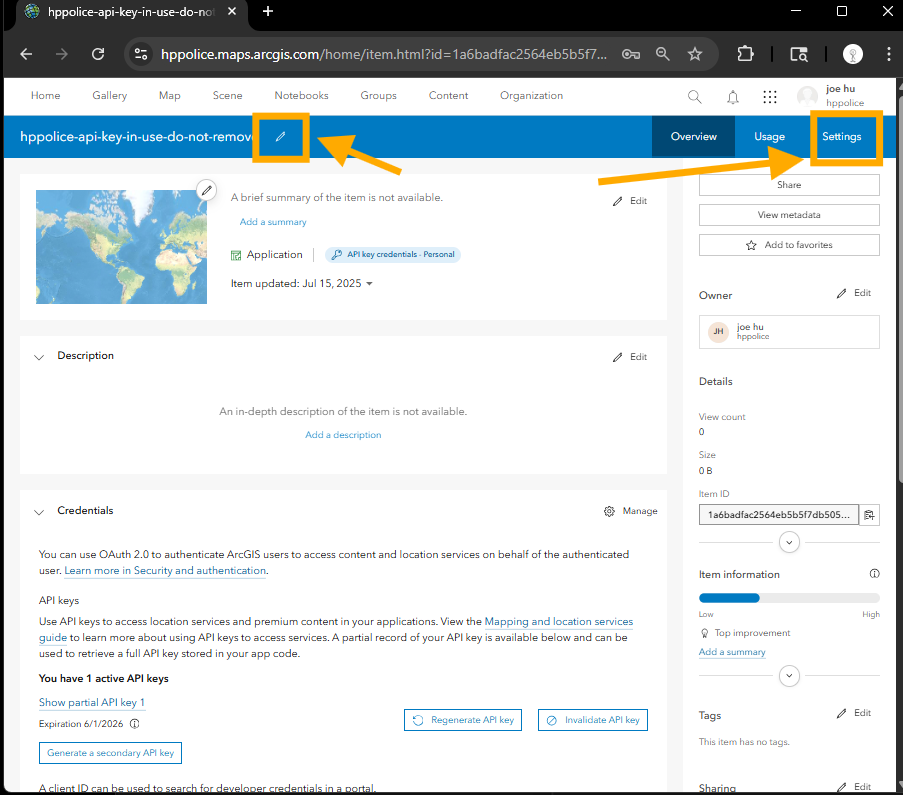Click the Add a summary link under the brief summary
The width and height of the screenshot is (903, 795).
273,222
